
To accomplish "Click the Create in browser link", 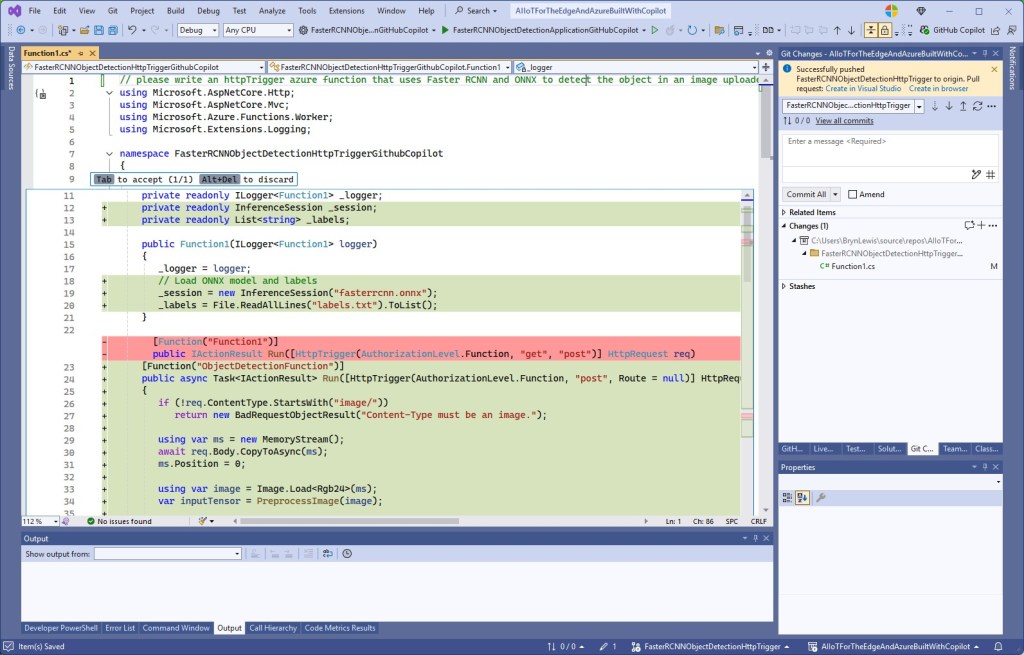I will 938,89.
